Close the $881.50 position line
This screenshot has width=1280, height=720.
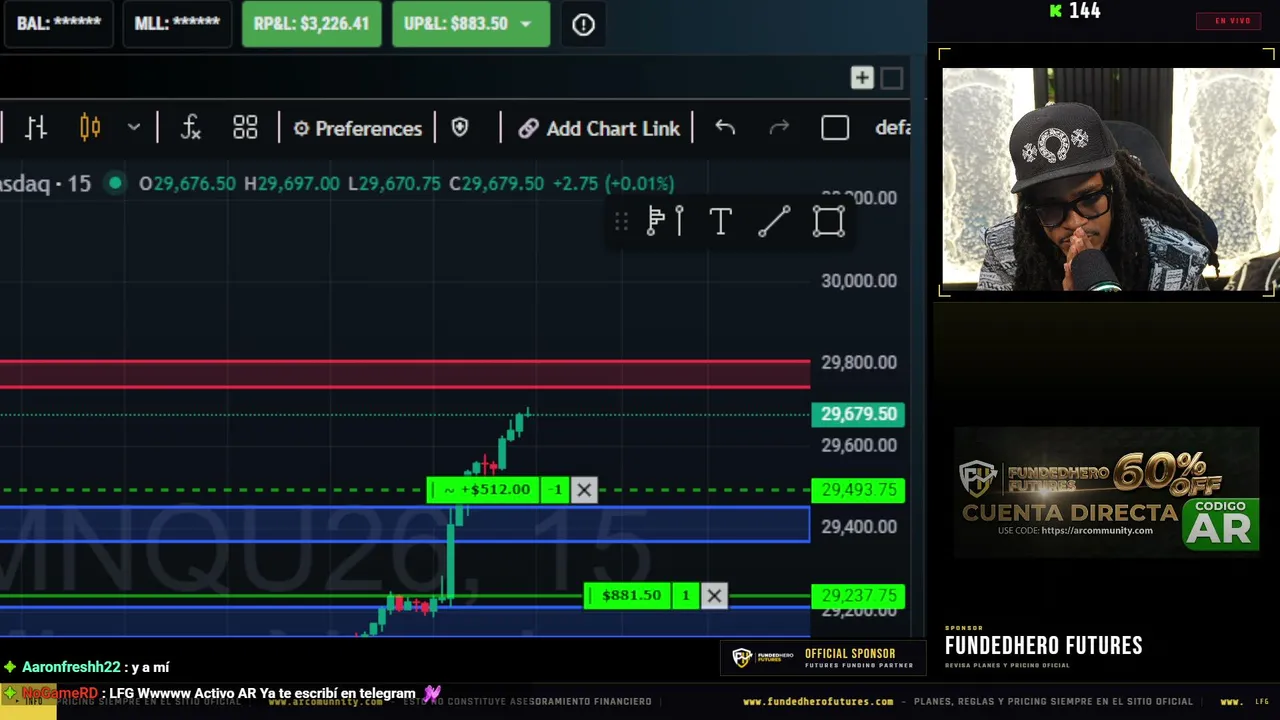[x=714, y=596]
